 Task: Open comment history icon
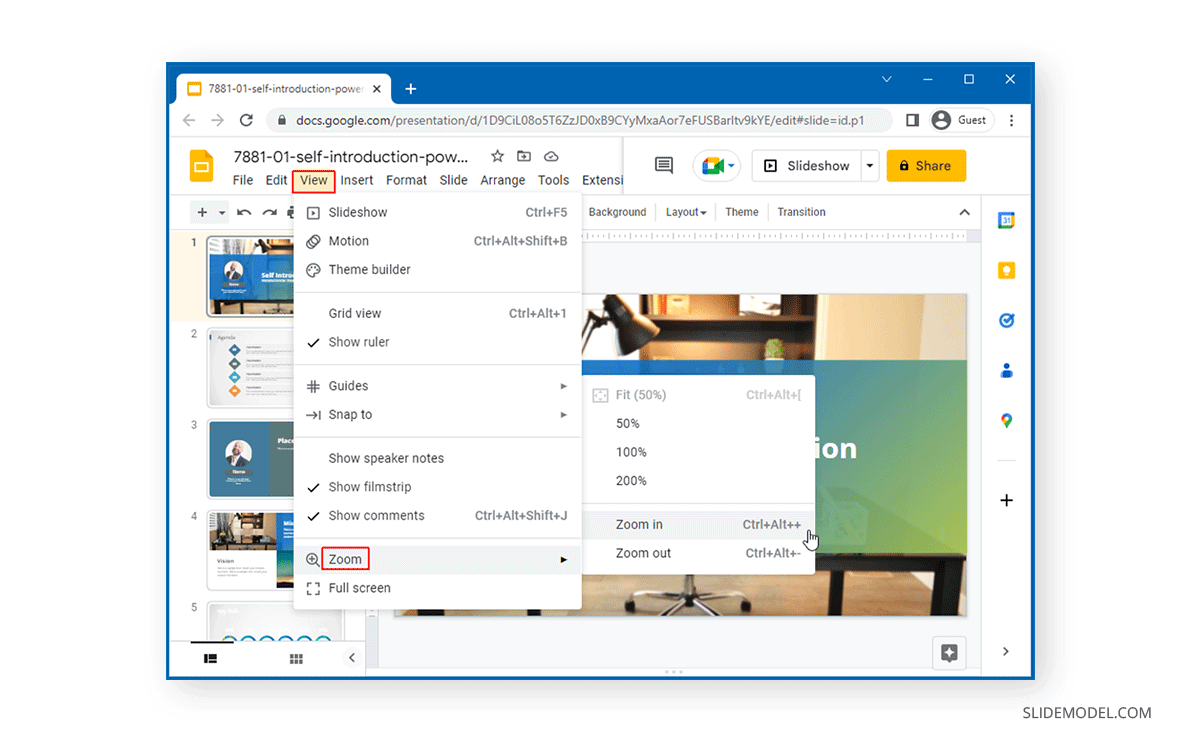click(x=662, y=165)
